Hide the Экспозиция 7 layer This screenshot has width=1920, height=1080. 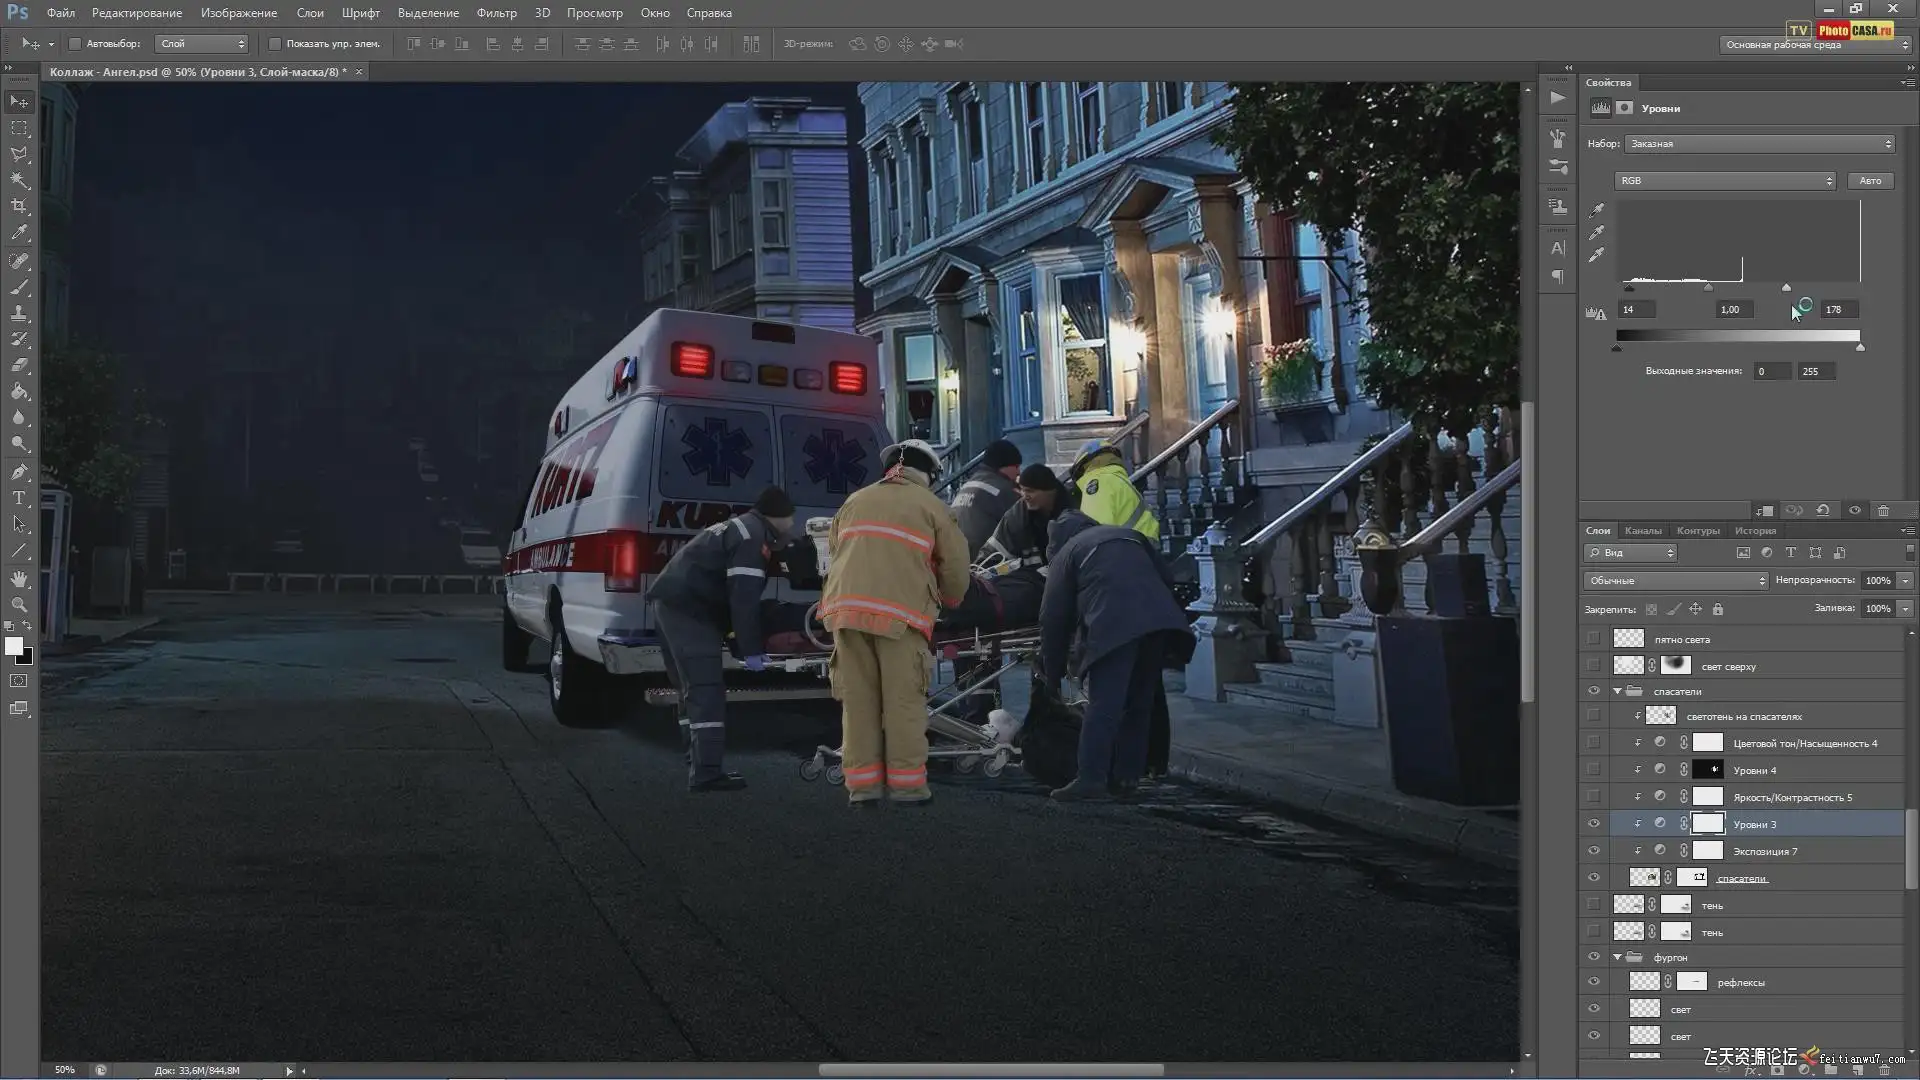tap(1593, 851)
